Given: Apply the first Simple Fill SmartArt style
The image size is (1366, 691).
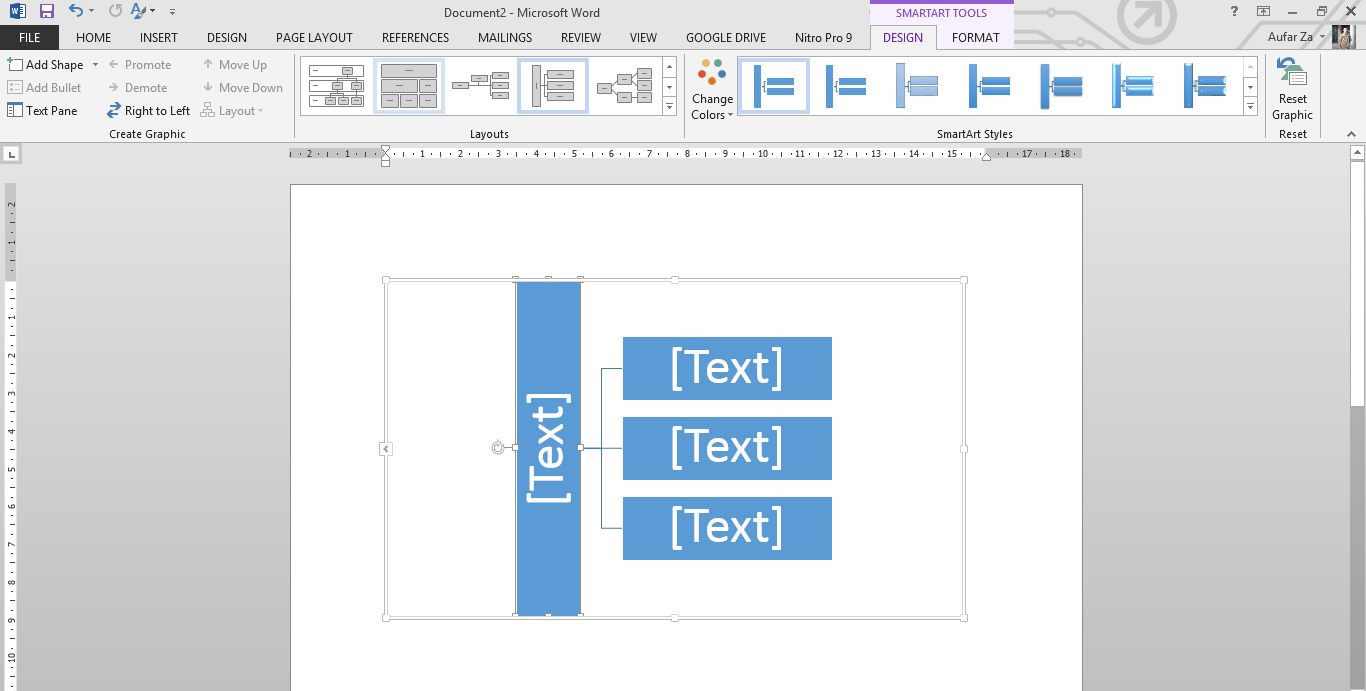Looking at the screenshot, I should (774, 86).
